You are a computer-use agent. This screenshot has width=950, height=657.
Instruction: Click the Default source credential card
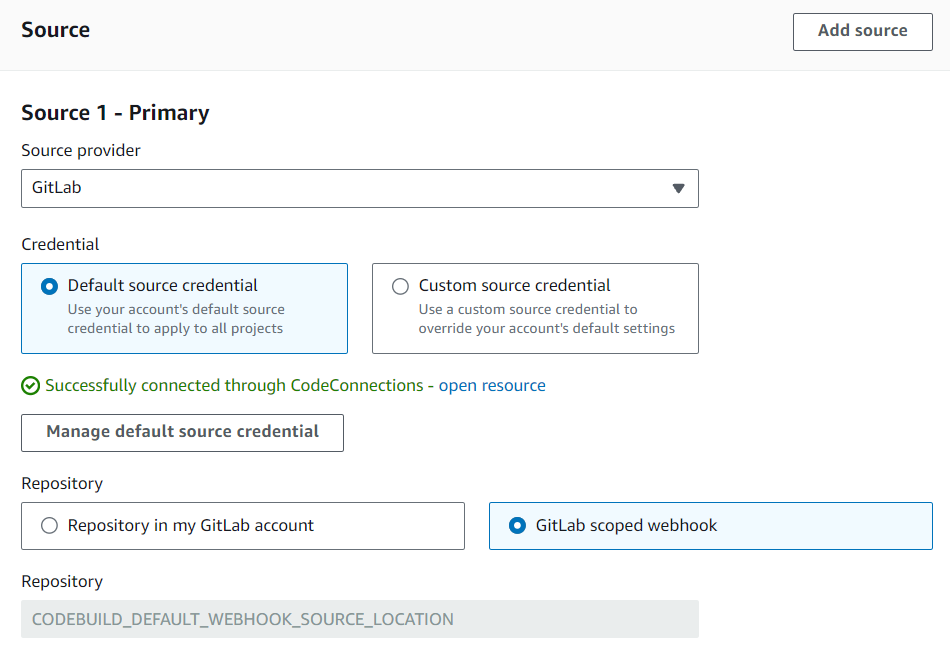click(184, 308)
